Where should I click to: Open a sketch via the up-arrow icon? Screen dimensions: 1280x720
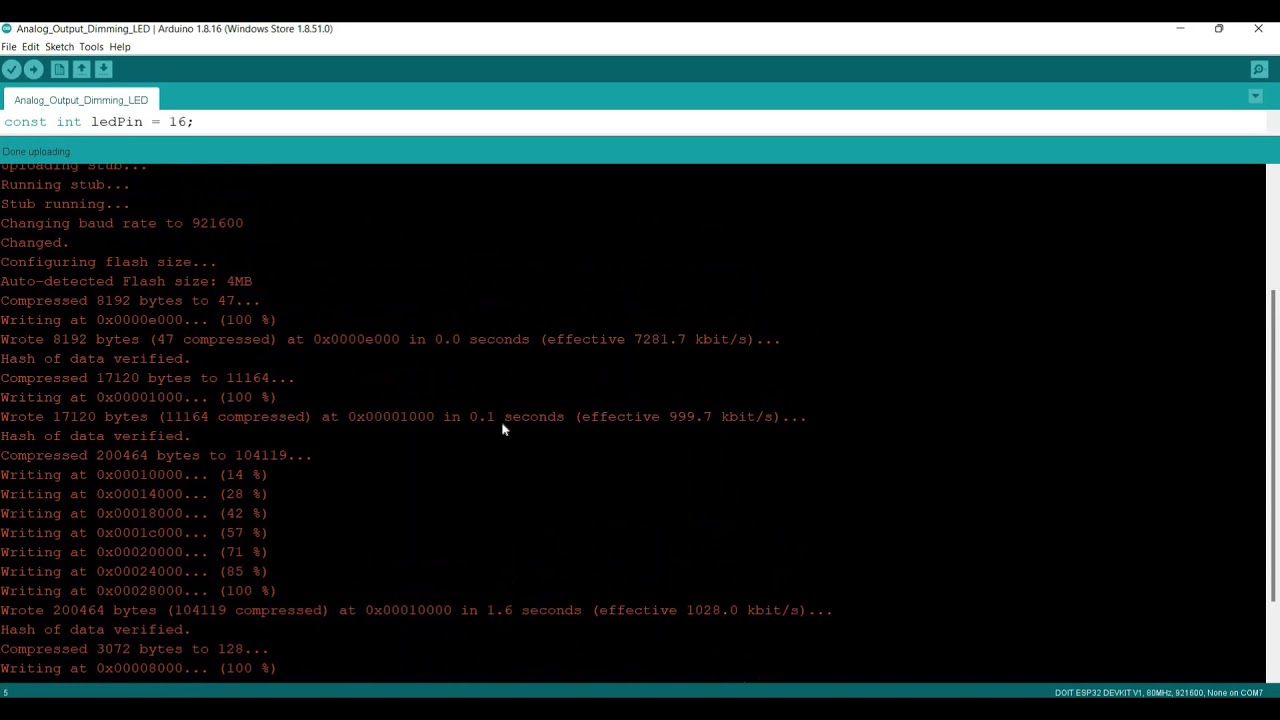pyautogui.click(x=81, y=69)
